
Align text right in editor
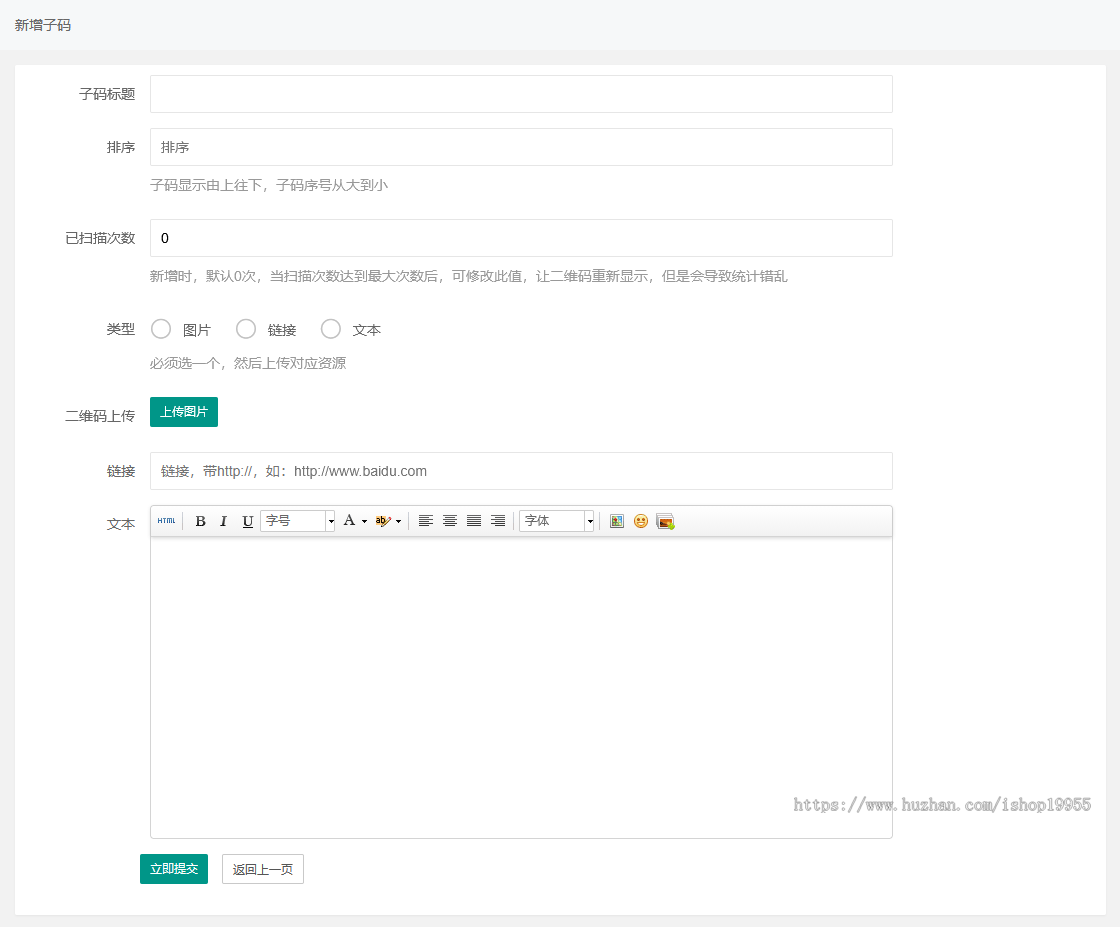point(498,521)
